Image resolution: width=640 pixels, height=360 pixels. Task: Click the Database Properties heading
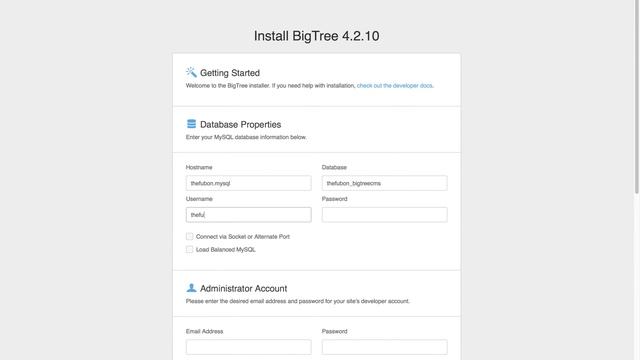pos(240,124)
